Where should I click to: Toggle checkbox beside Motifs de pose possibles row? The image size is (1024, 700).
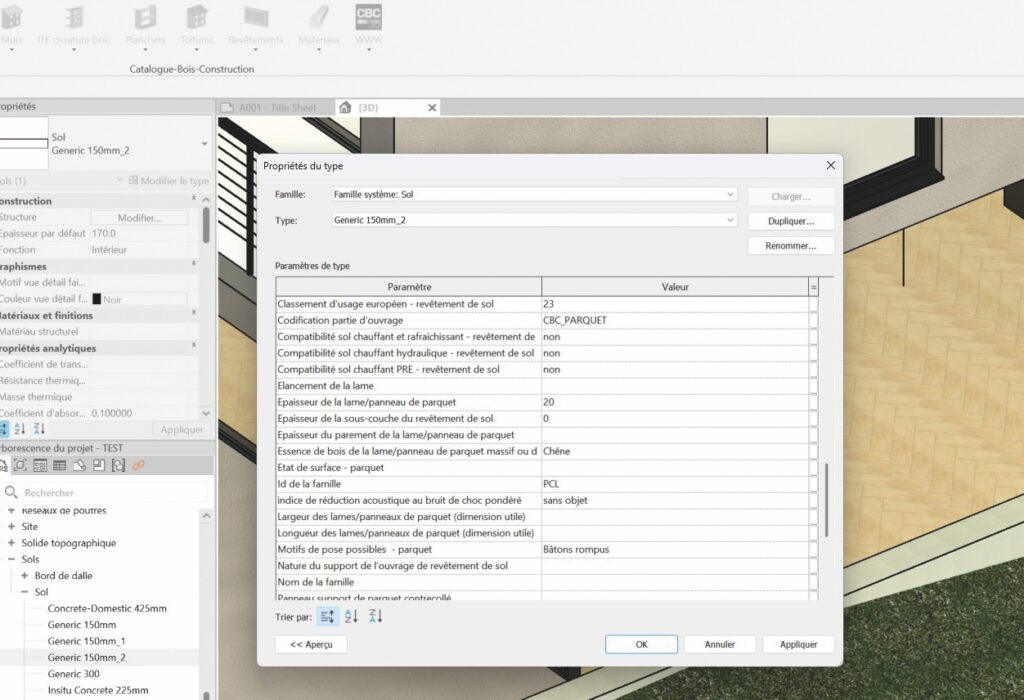point(813,549)
